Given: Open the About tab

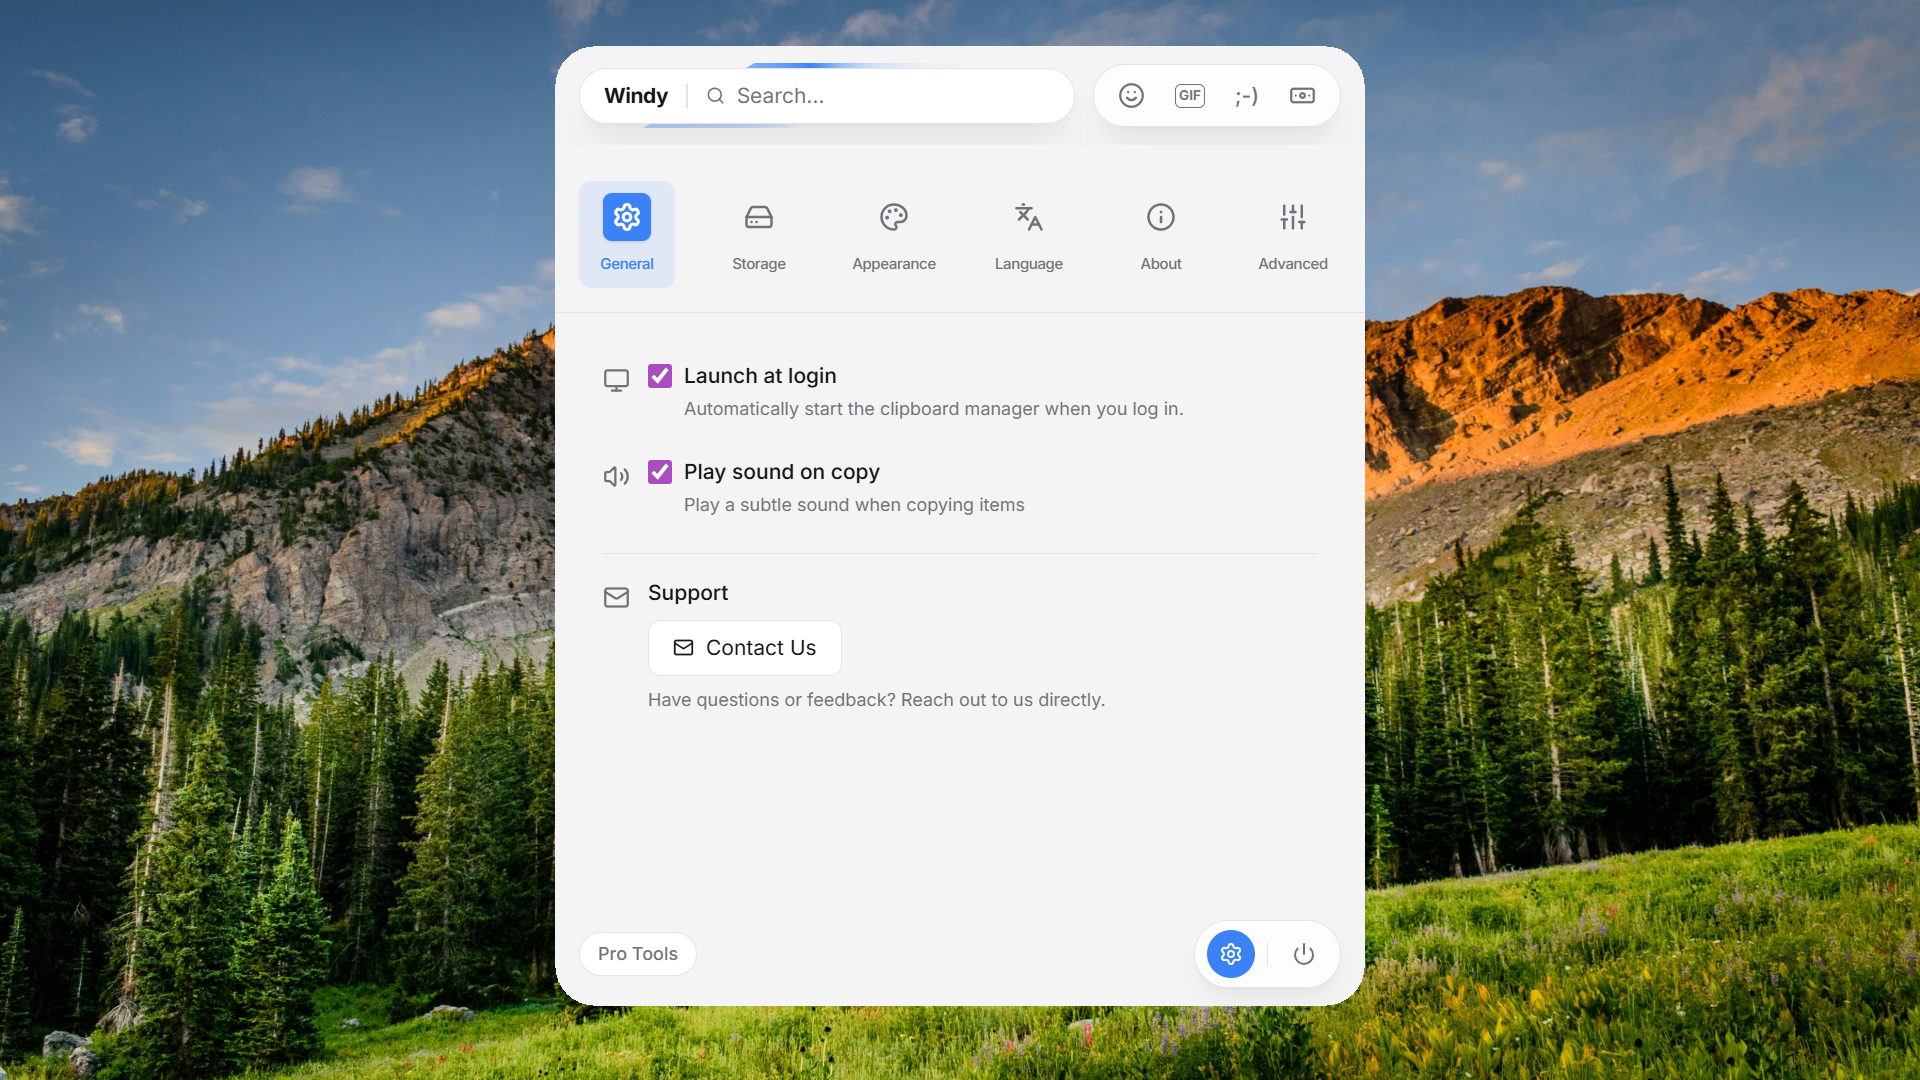Looking at the screenshot, I should point(1160,234).
